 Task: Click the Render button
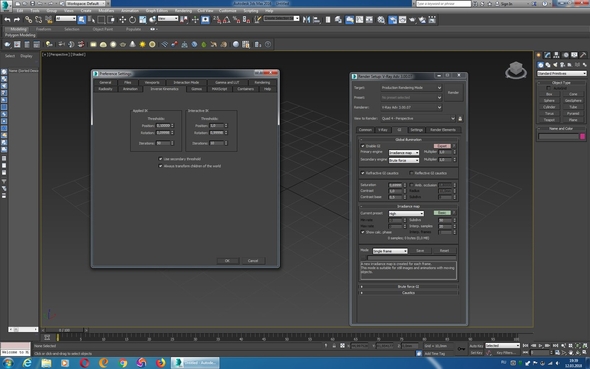[453, 93]
